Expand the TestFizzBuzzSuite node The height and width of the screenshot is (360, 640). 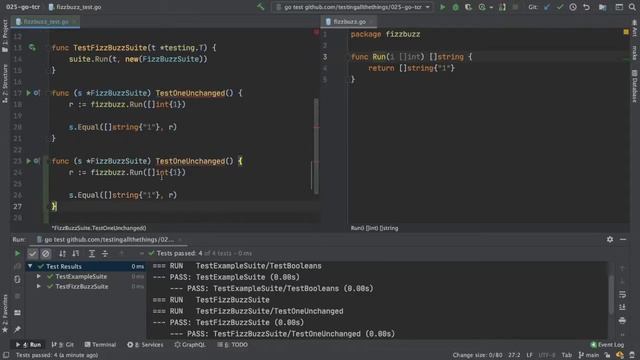[x=39, y=287]
